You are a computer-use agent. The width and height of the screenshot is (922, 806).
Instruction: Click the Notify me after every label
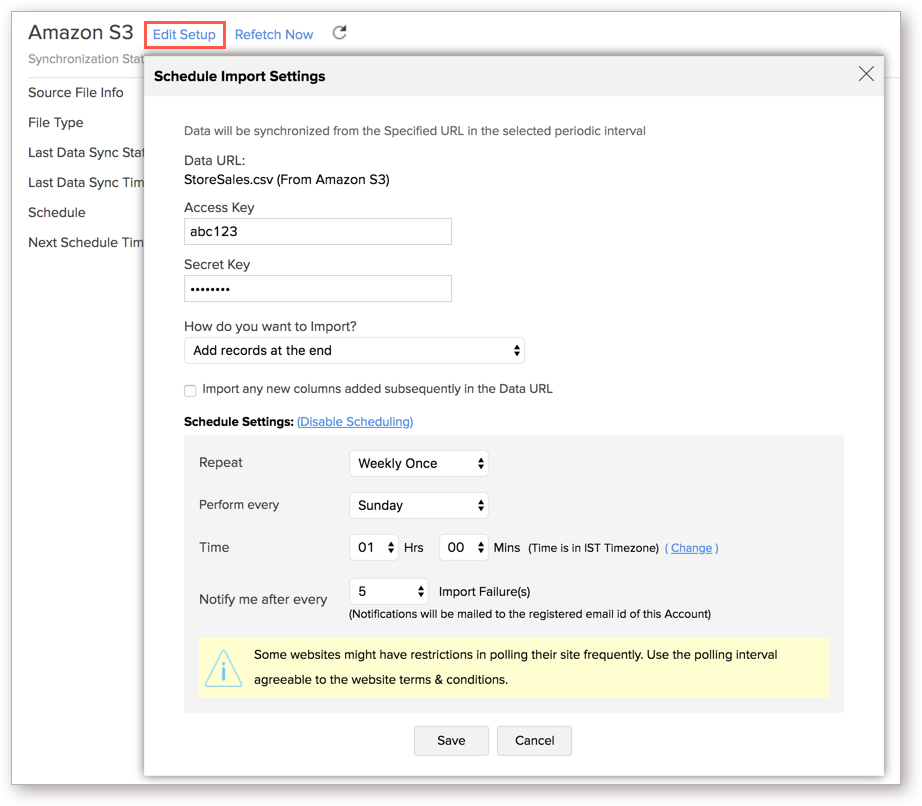pyautogui.click(x=263, y=600)
